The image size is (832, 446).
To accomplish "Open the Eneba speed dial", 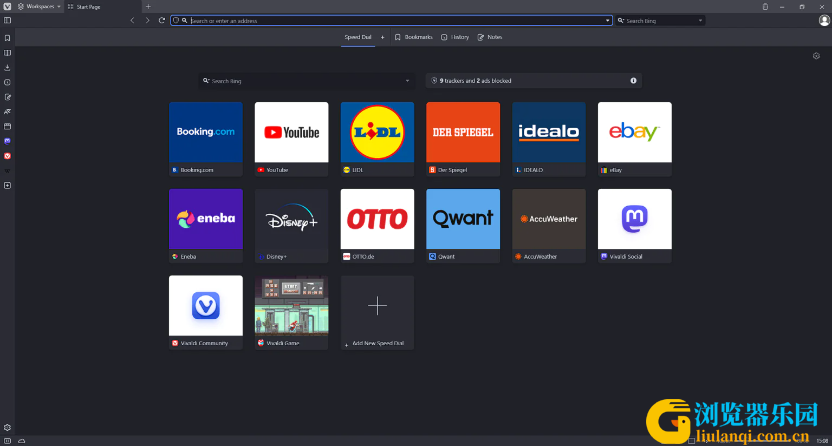I will pos(206,226).
